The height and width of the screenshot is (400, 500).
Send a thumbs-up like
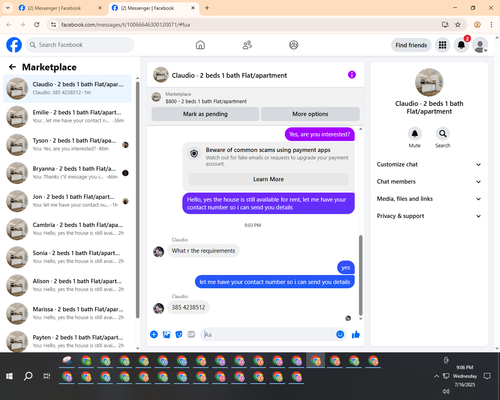coord(356,334)
